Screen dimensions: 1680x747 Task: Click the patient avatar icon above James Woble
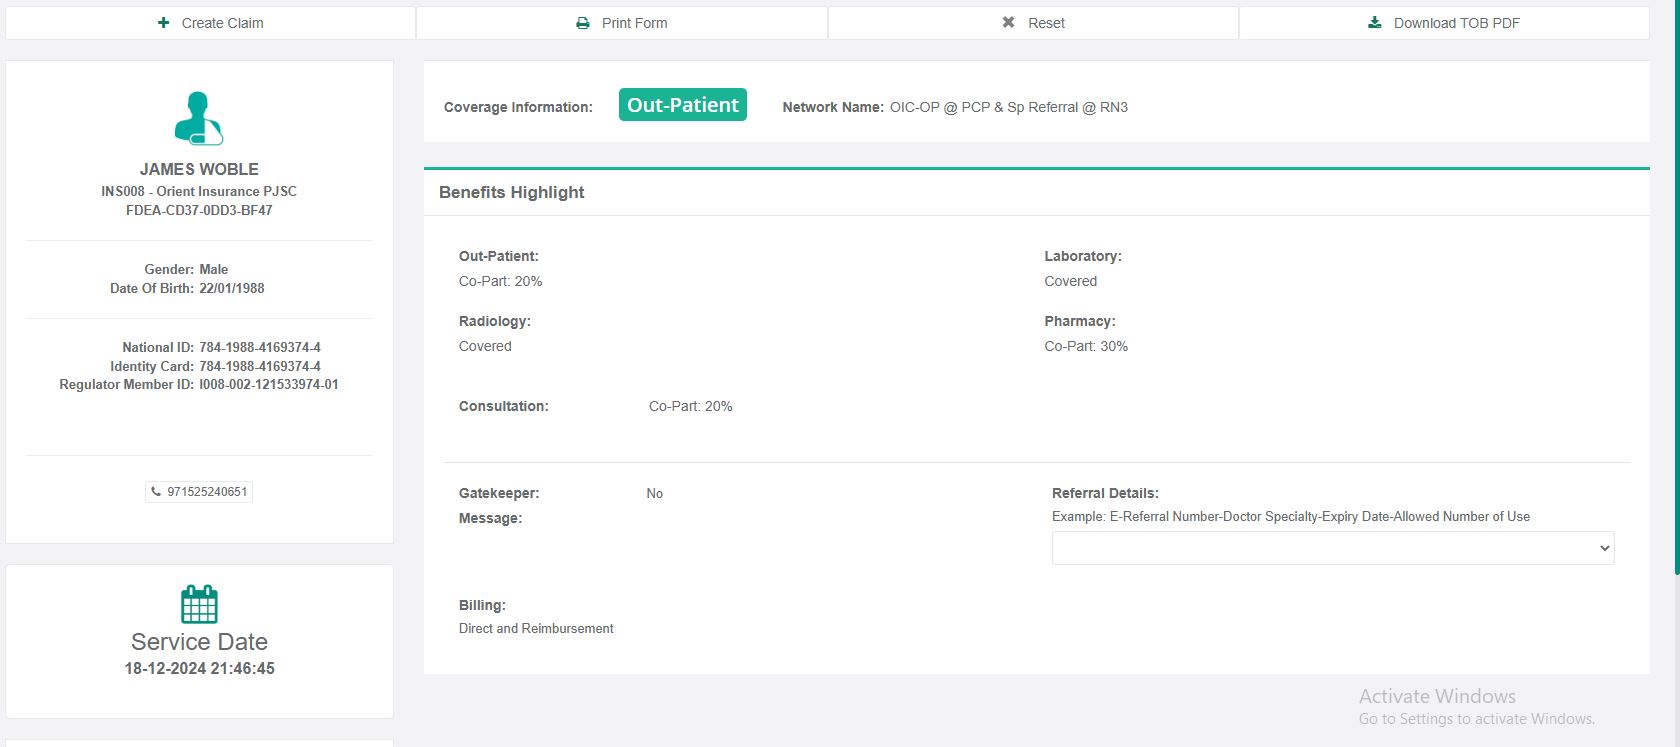pyautogui.click(x=198, y=118)
